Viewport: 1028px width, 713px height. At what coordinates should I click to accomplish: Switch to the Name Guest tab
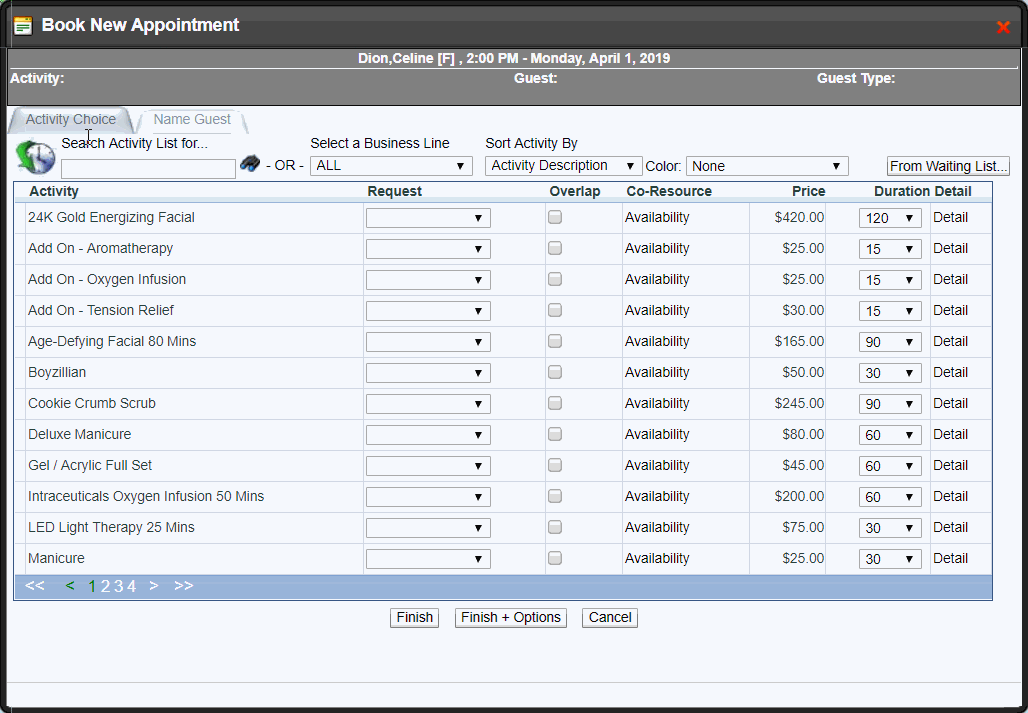point(192,120)
